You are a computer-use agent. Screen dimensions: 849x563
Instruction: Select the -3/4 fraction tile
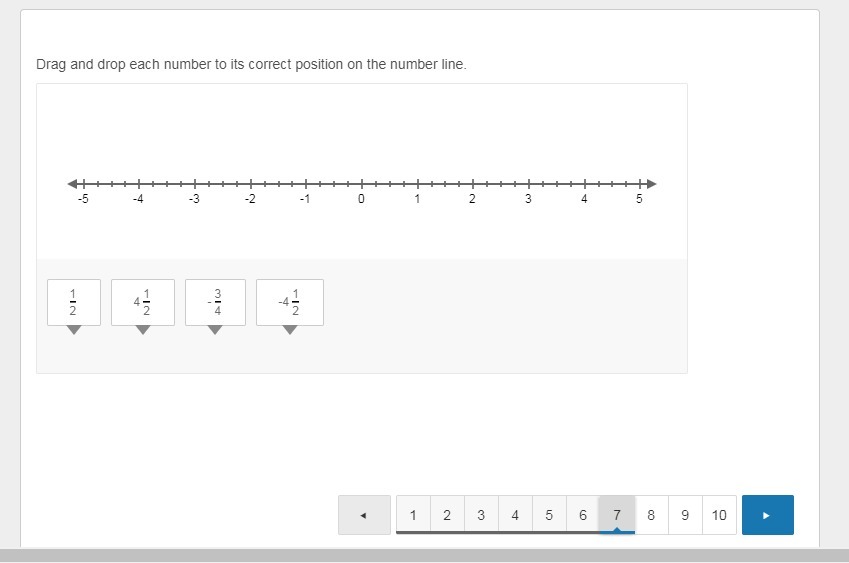coord(215,302)
